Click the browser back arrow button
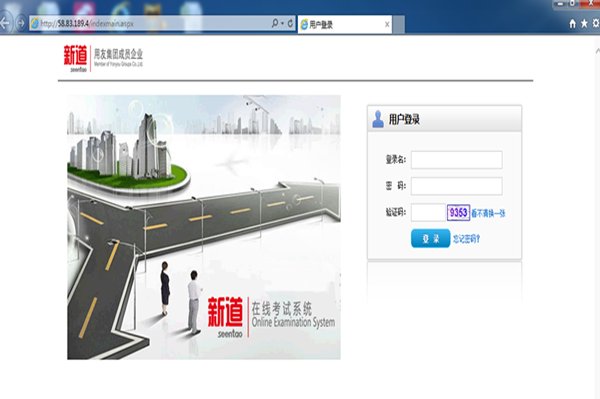 click(5, 23)
